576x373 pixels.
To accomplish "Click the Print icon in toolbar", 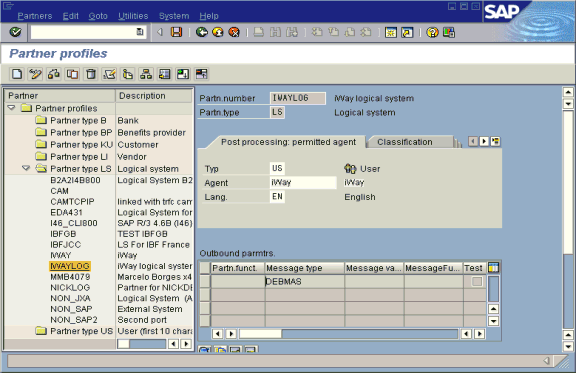I will (259, 32).
